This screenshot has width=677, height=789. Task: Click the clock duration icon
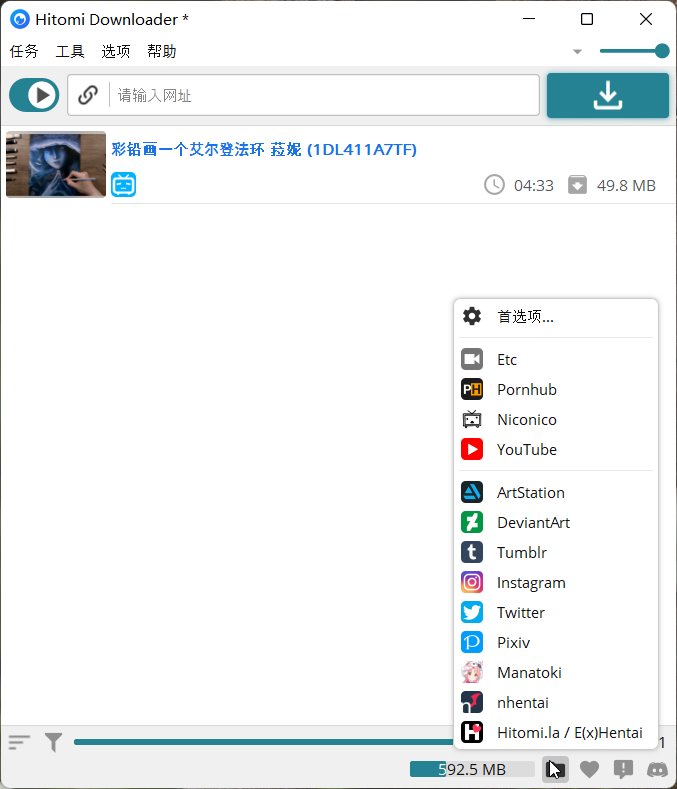pyautogui.click(x=494, y=185)
